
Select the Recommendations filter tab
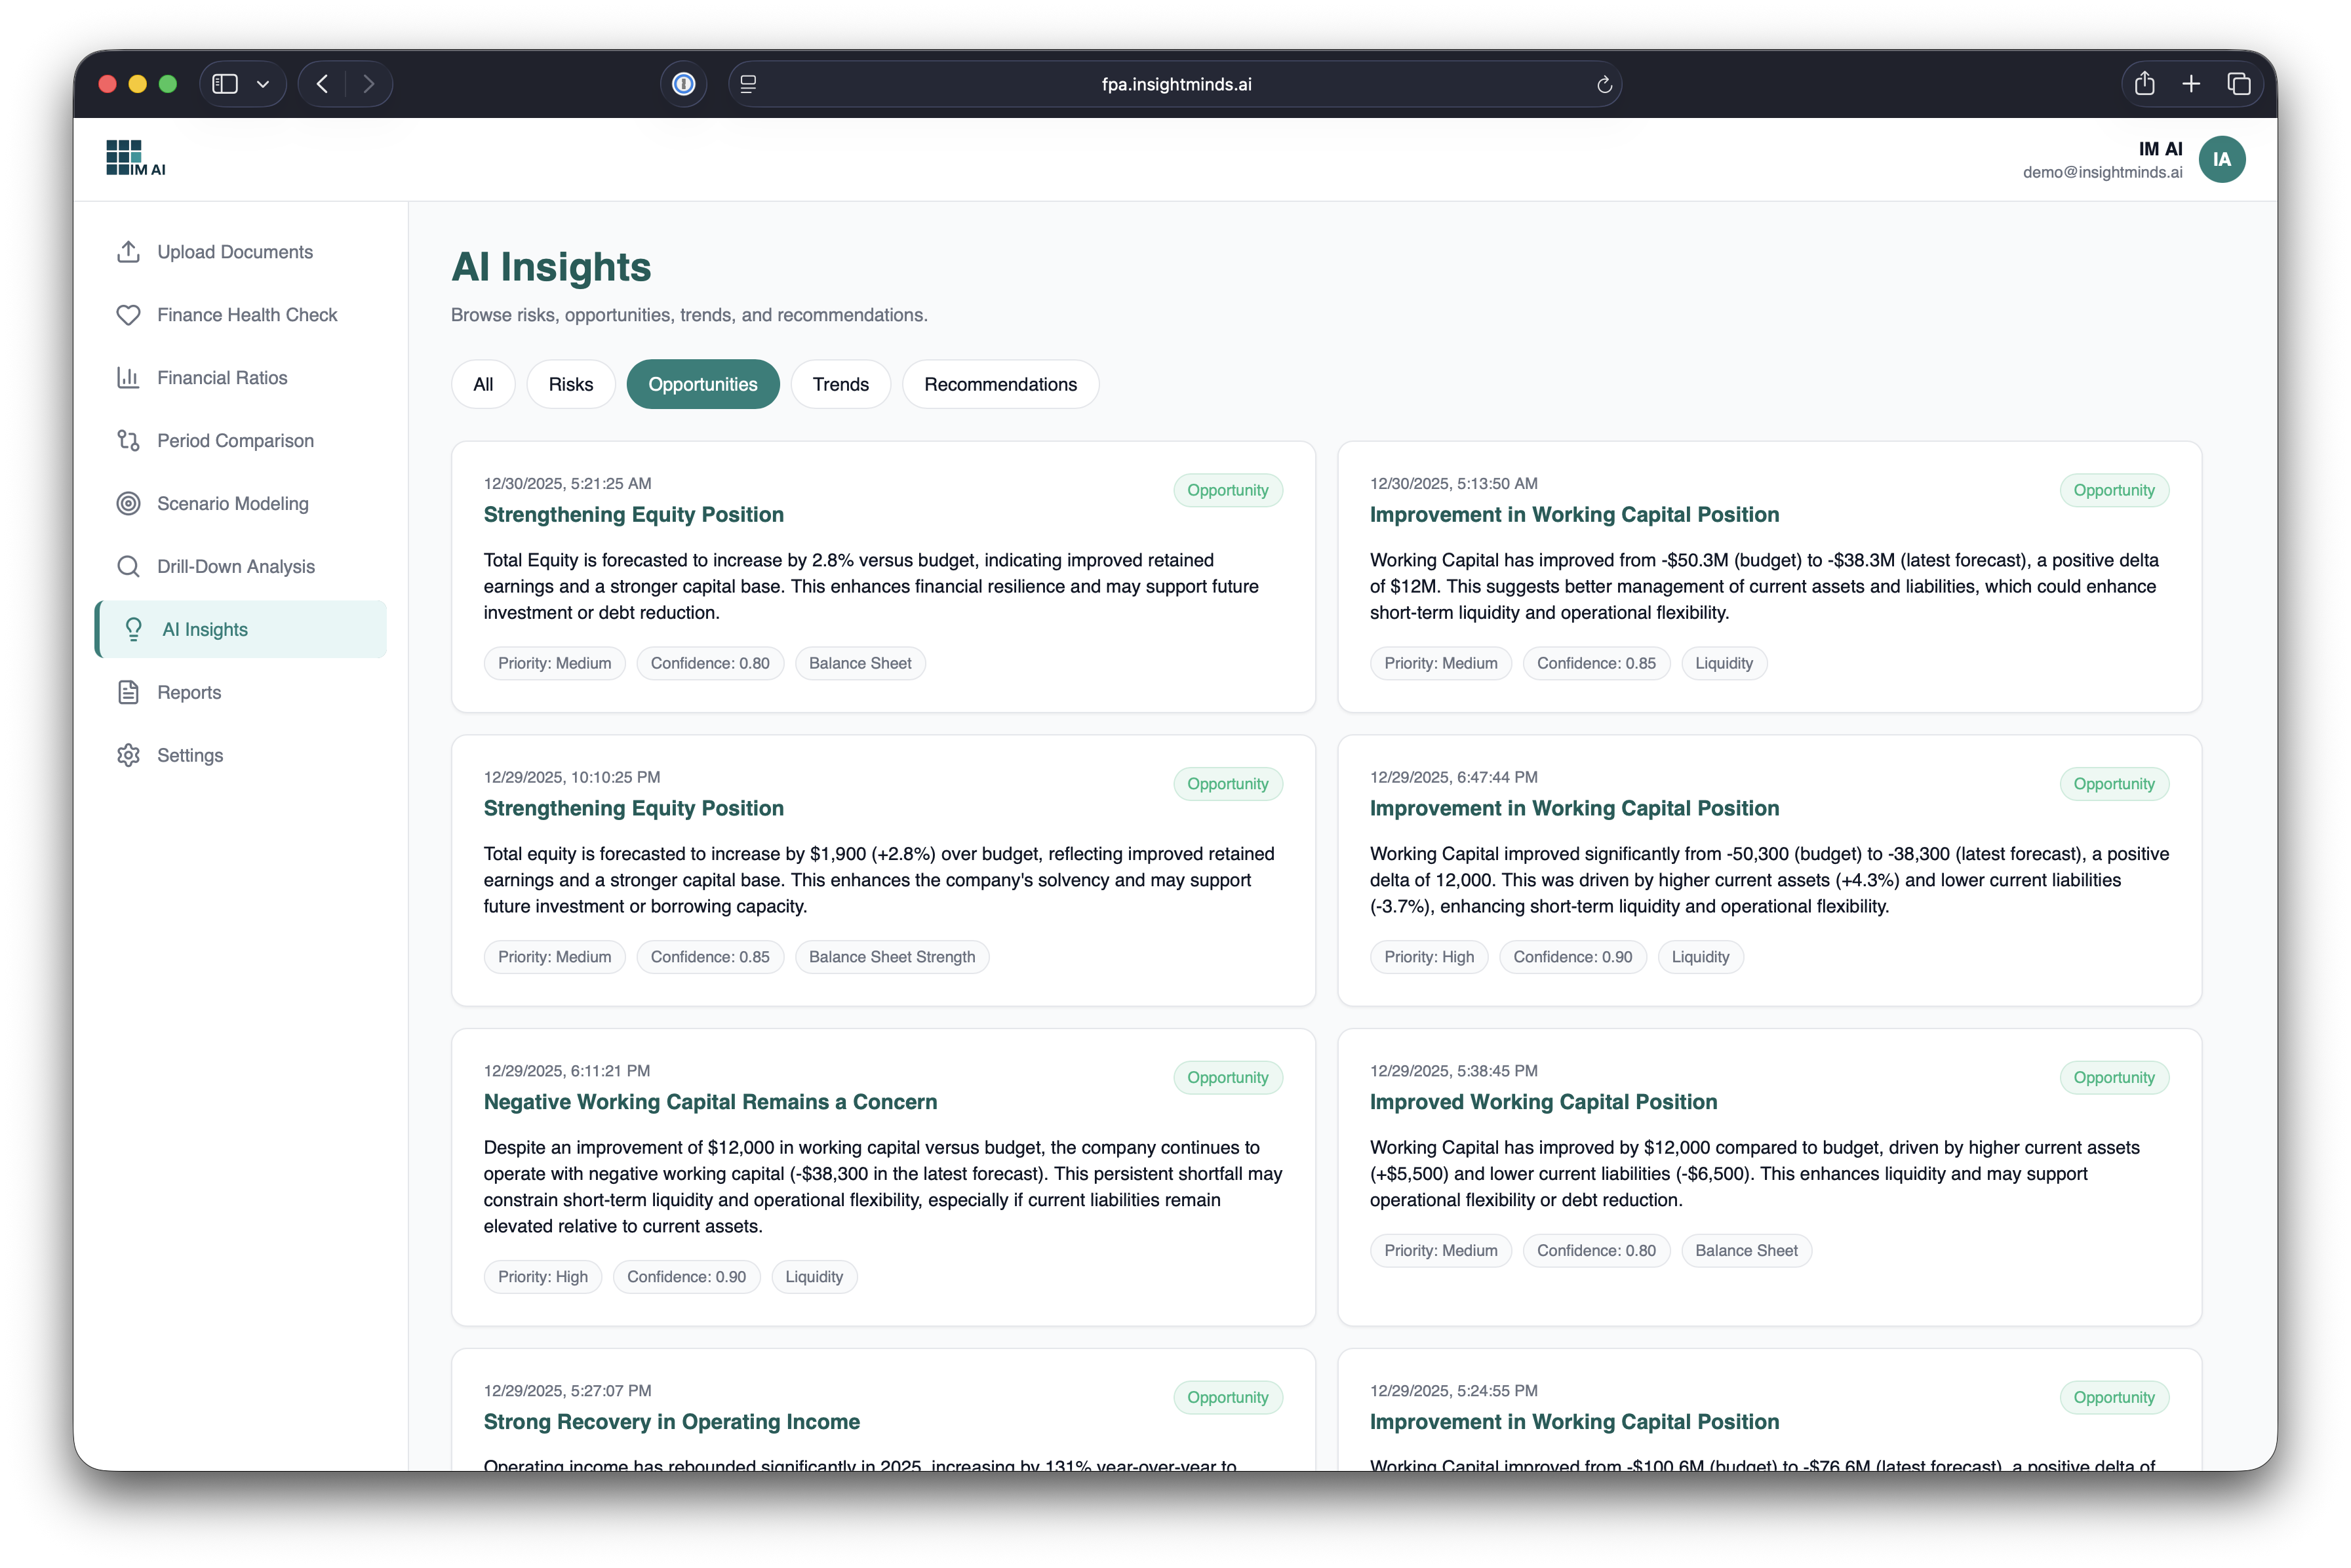1000,384
